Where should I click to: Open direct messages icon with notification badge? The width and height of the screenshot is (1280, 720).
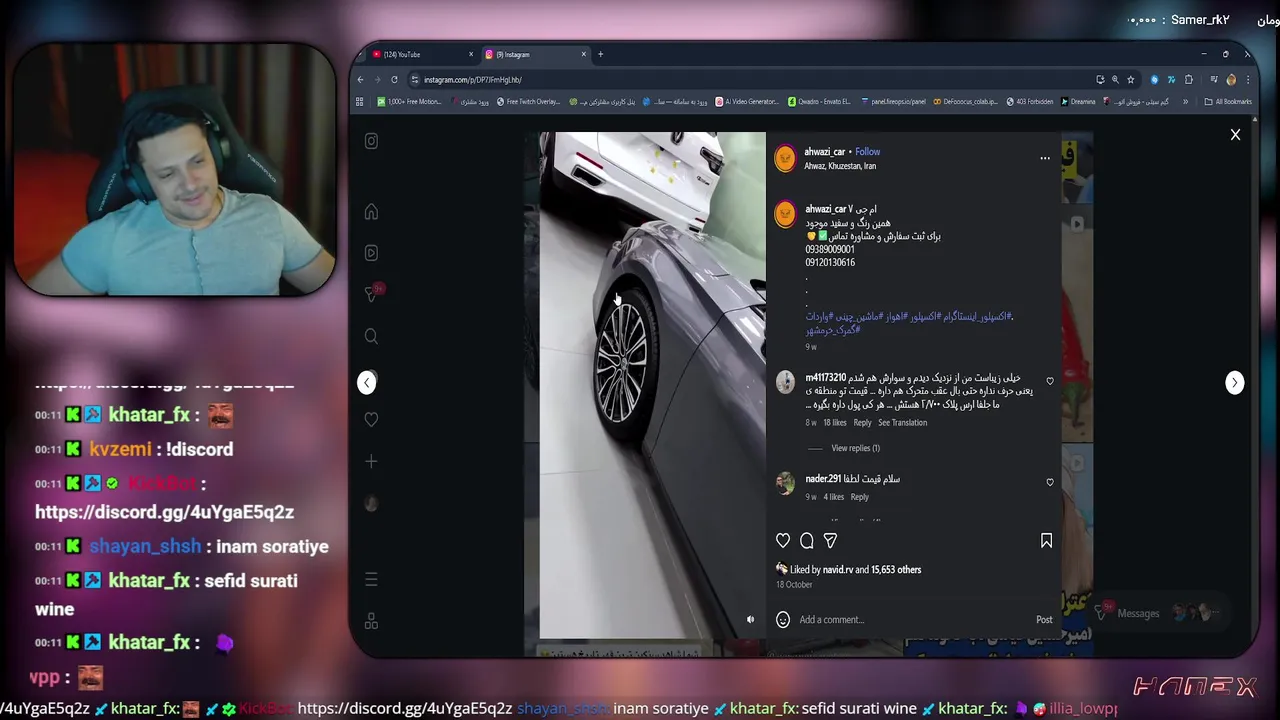372,293
